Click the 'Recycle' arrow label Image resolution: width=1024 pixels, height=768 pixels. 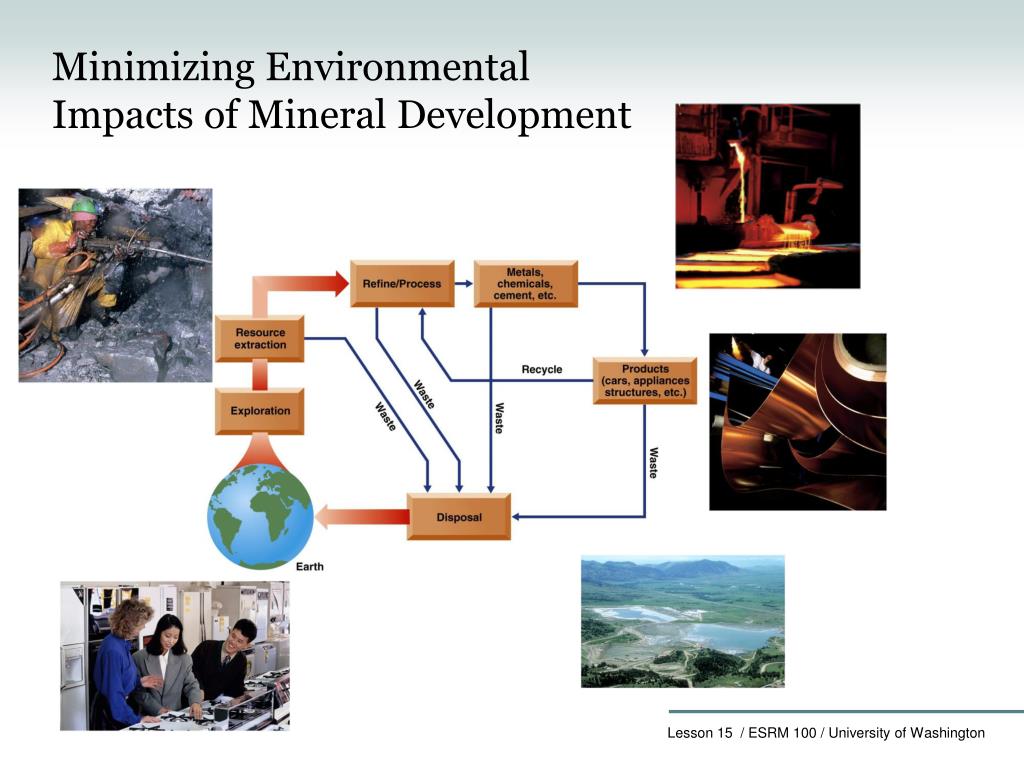pyautogui.click(x=542, y=369)
